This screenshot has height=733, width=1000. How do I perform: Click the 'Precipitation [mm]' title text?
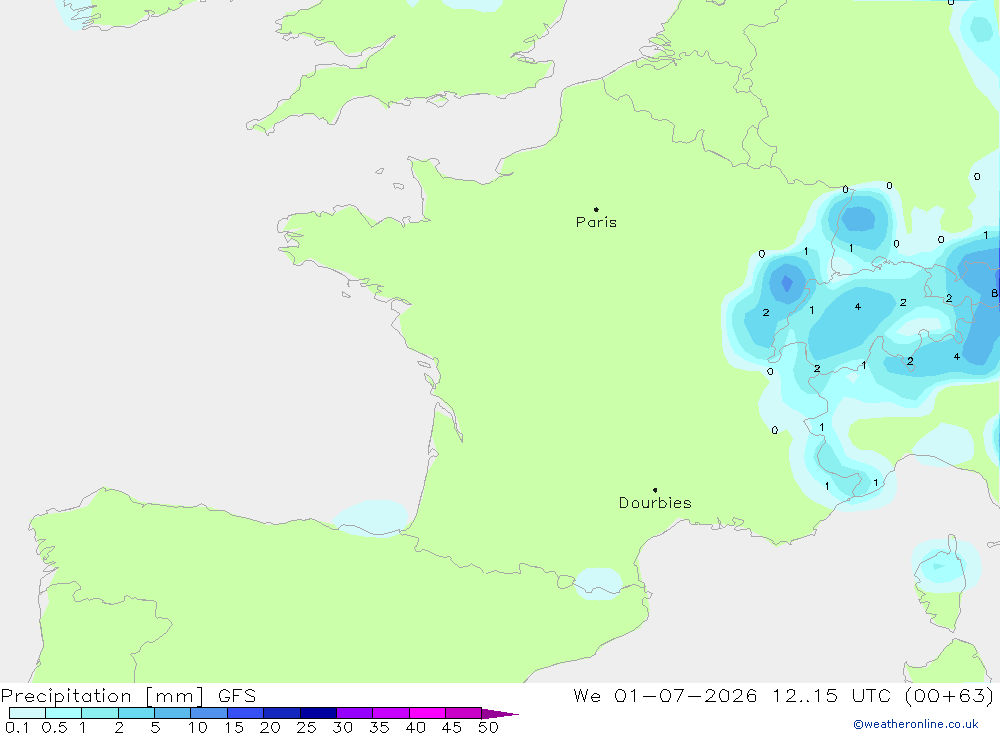point(102,695)
